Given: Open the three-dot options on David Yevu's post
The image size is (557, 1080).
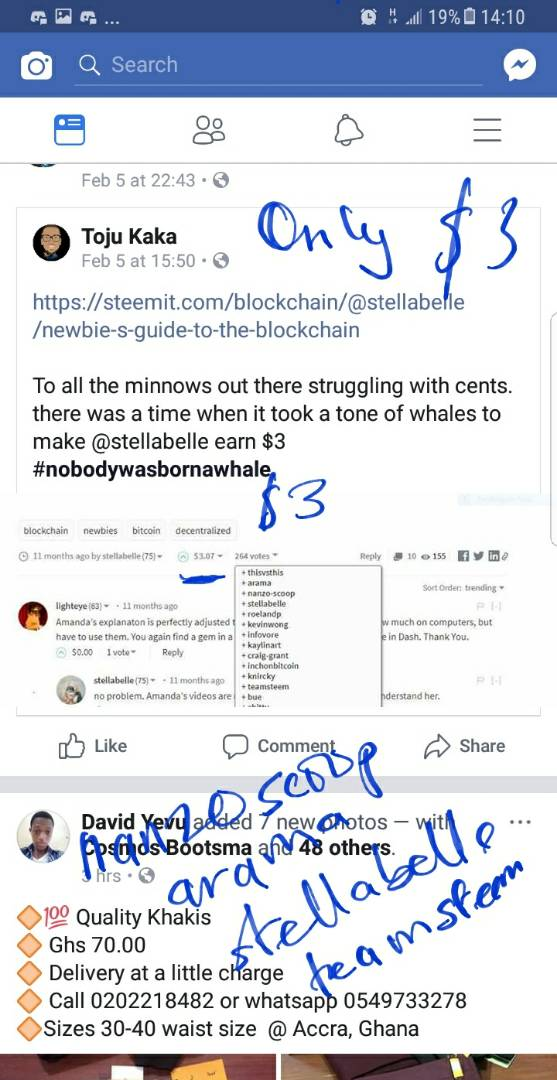Looking at the screenshot, I should (x=520, y=822).
